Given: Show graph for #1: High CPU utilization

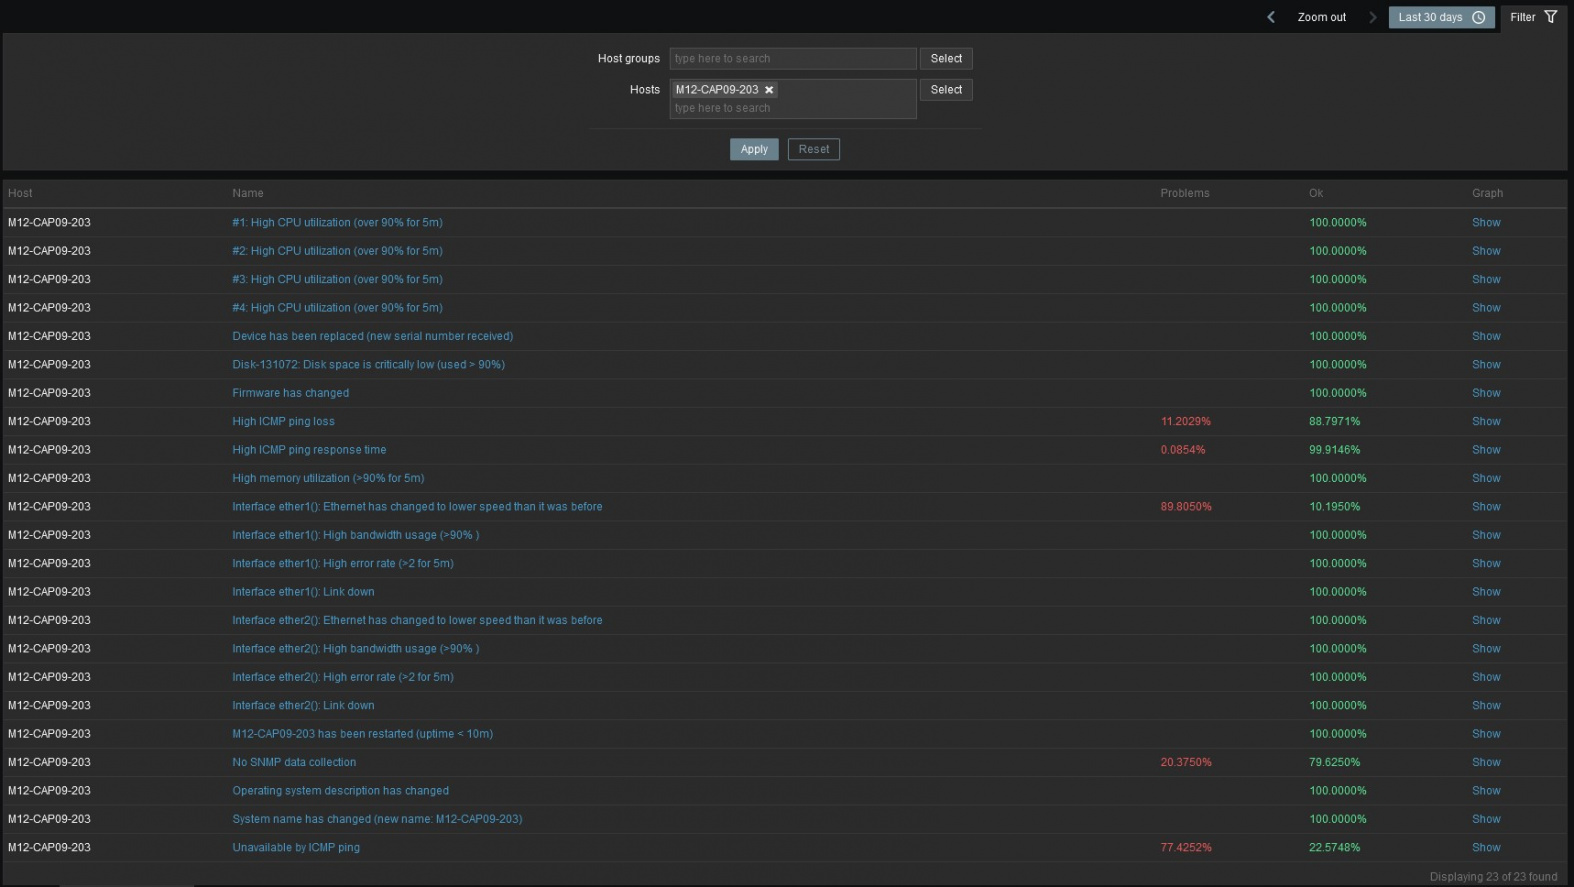Looking at the screenshot, I should coord(1486,223).
